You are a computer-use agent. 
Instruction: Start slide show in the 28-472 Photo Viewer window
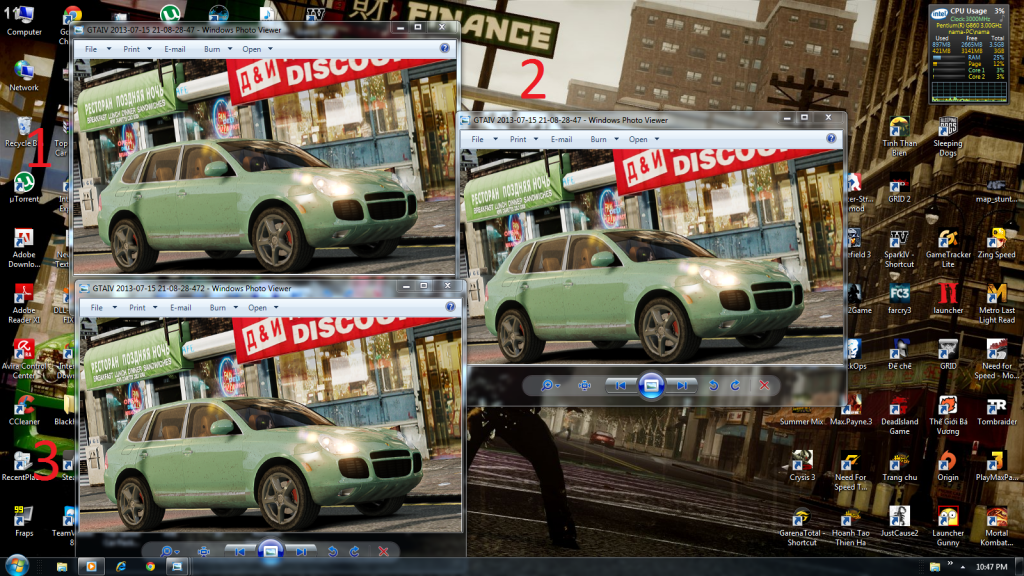270,551
